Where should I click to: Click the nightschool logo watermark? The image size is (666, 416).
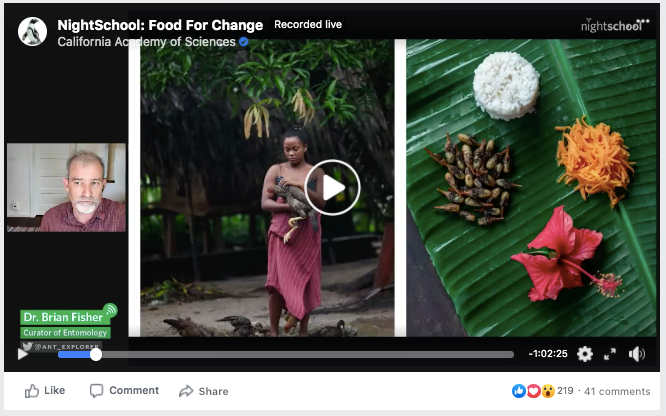[x=613, y=23]
